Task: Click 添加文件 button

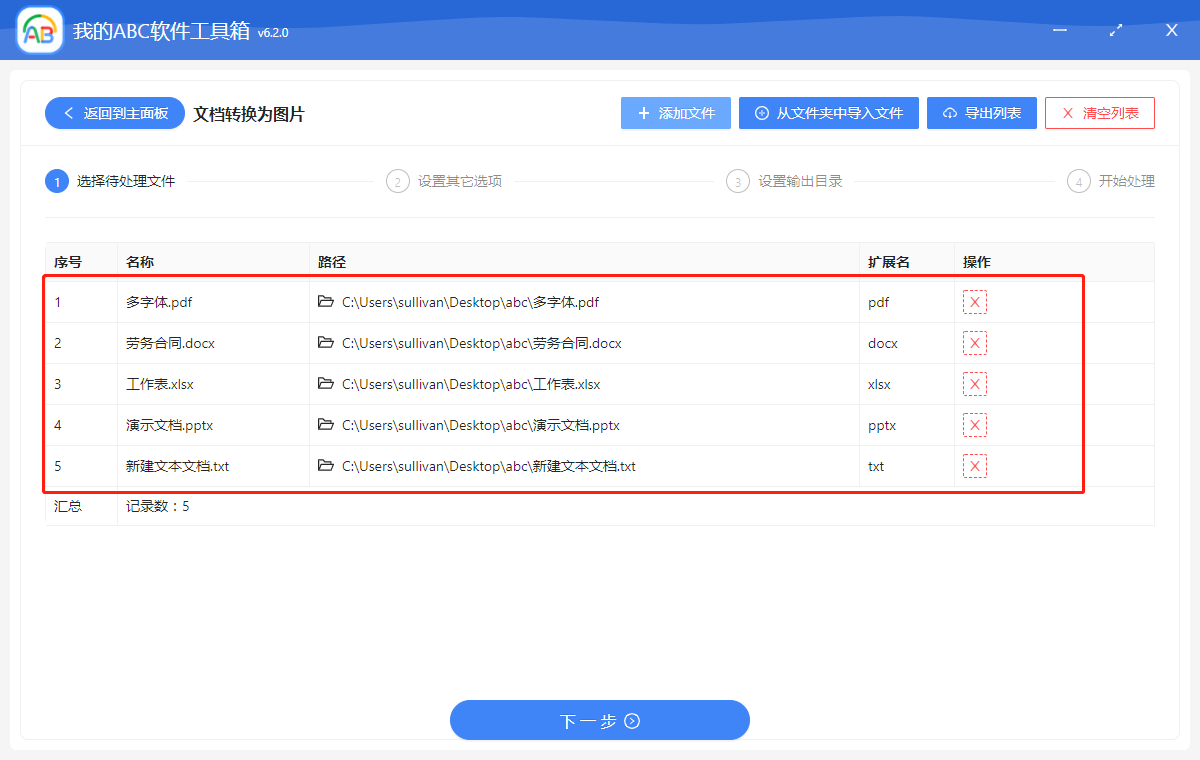Action: [676, 113]
